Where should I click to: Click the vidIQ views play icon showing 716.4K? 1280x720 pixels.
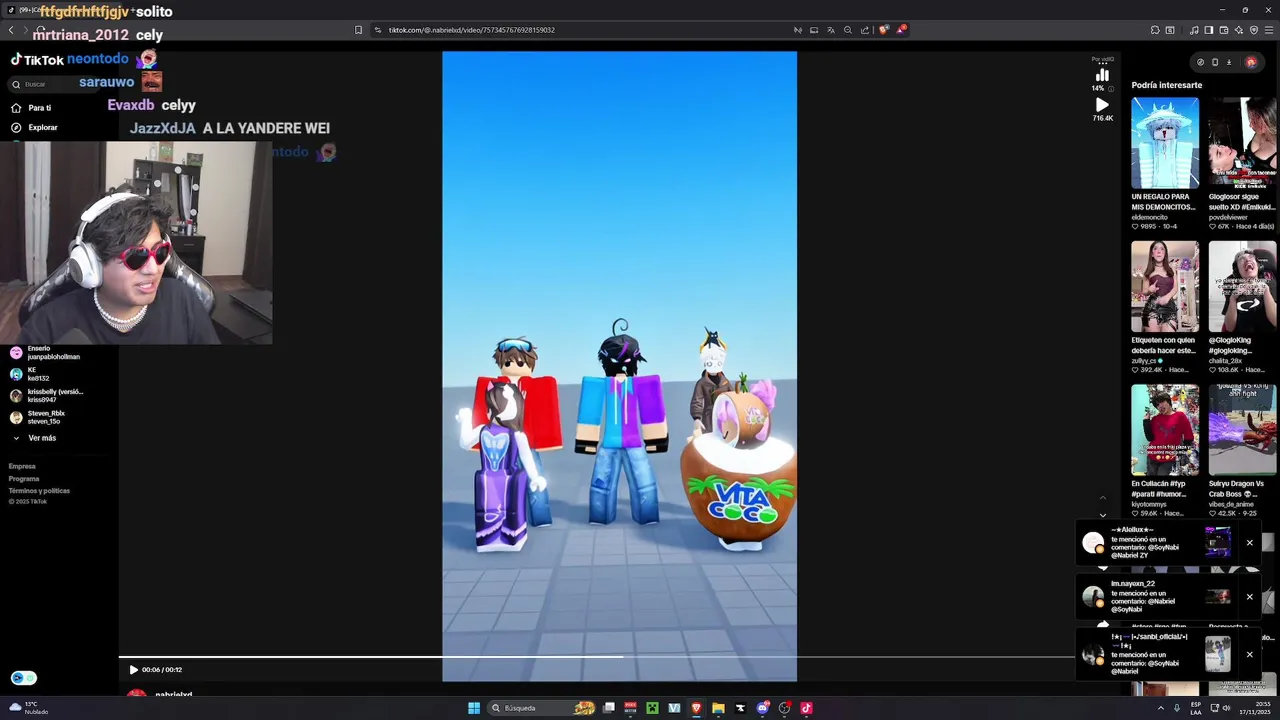[1102, 104]
